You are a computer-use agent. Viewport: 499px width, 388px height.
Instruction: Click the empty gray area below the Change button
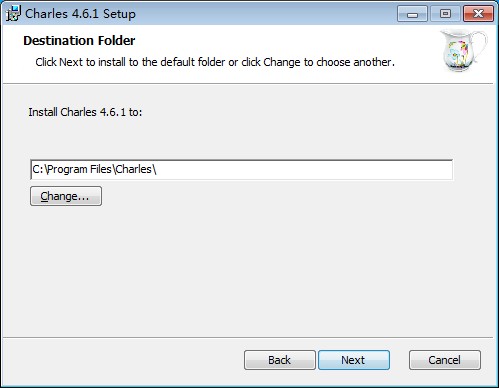[x=247, y=270]
